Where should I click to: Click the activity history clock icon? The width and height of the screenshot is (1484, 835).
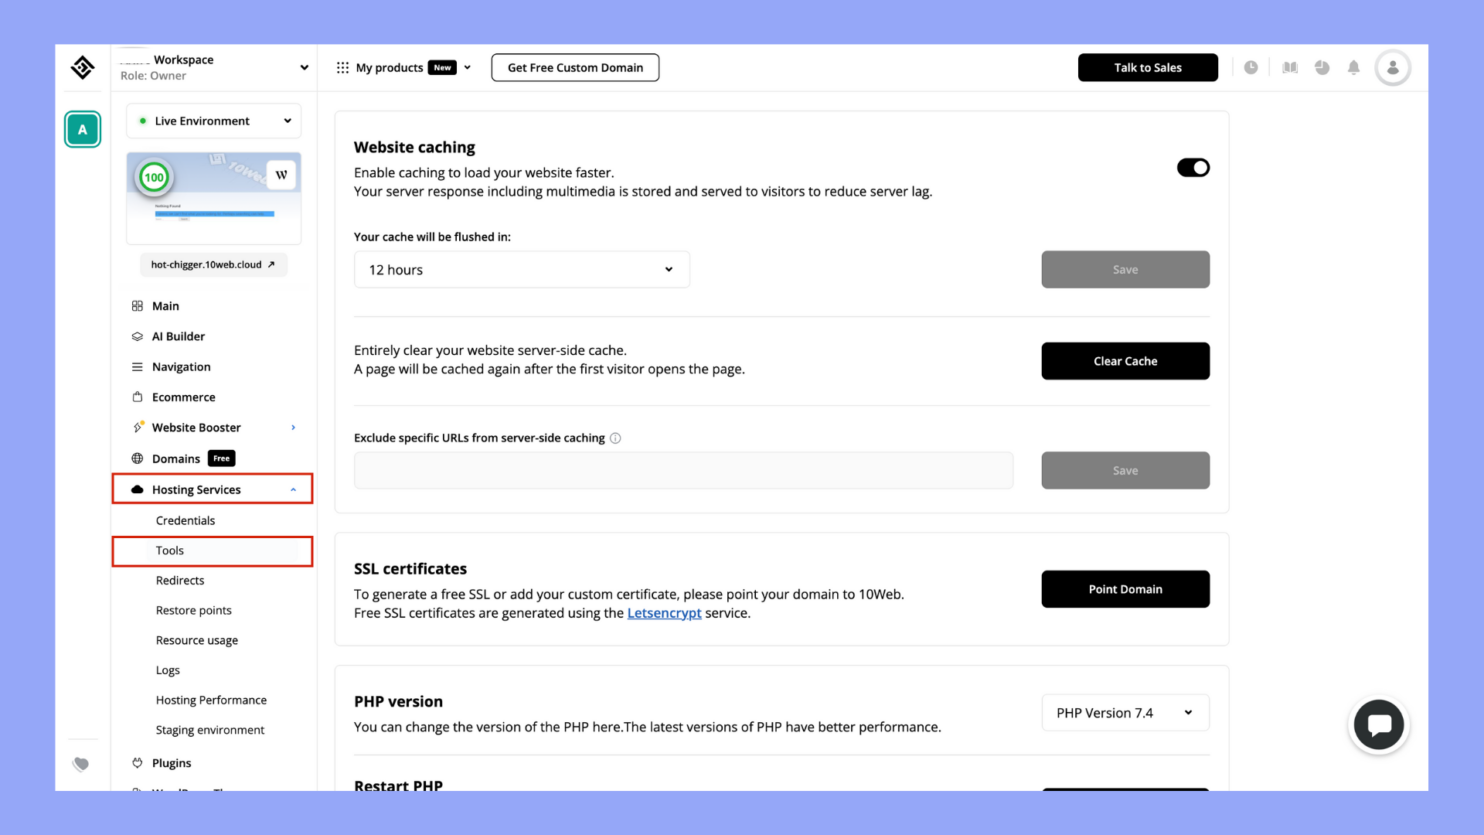coord(1252,67)
